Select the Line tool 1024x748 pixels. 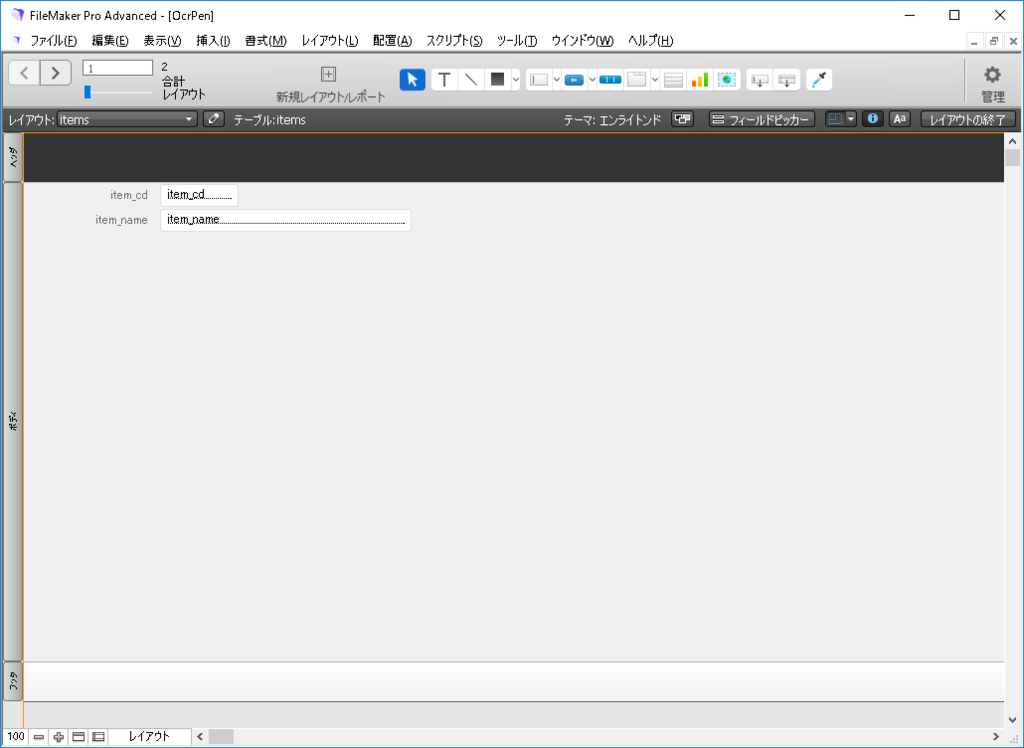(x=471, y=80)
